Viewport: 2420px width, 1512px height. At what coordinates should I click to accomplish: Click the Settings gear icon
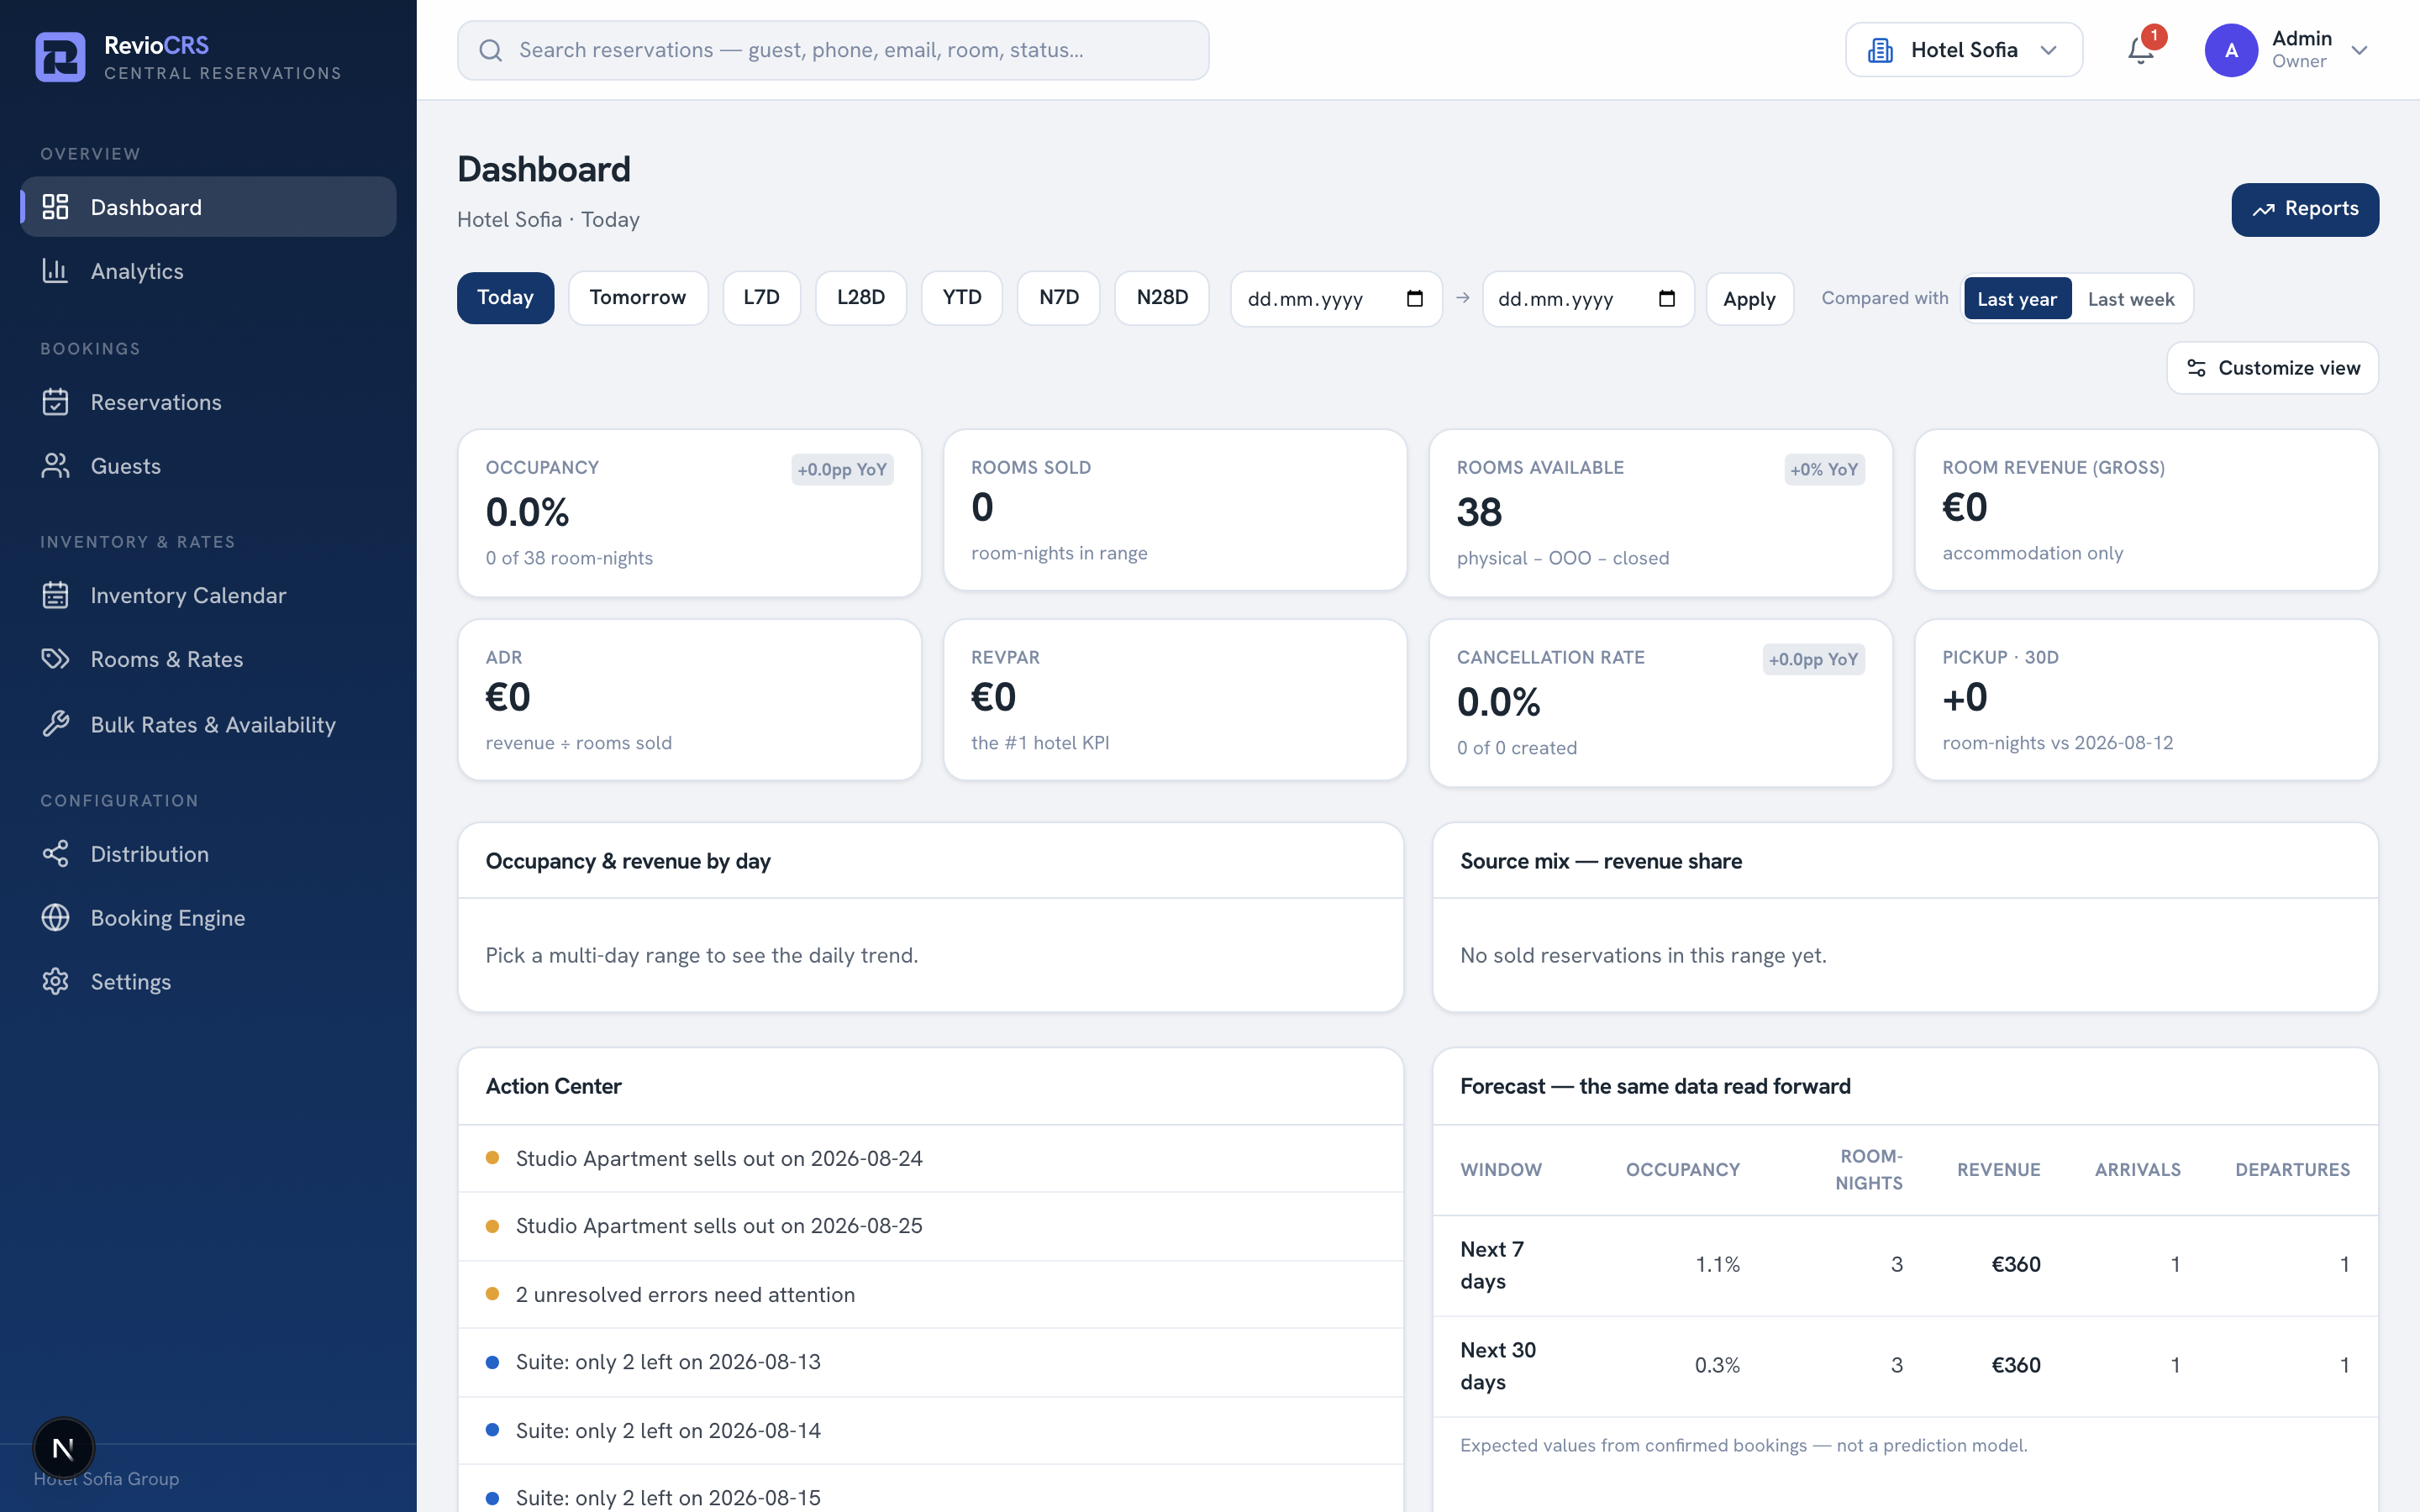click(55, 982)
